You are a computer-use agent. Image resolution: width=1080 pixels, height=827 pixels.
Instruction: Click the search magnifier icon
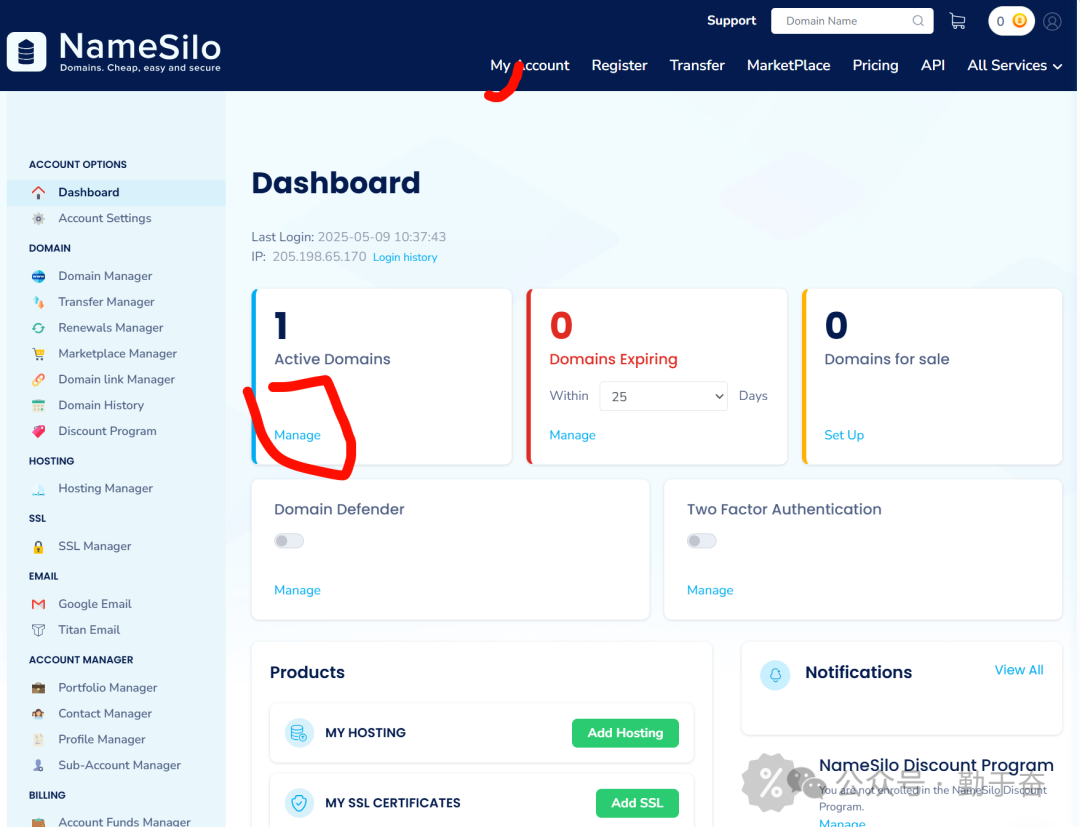[x=918, y=21]
